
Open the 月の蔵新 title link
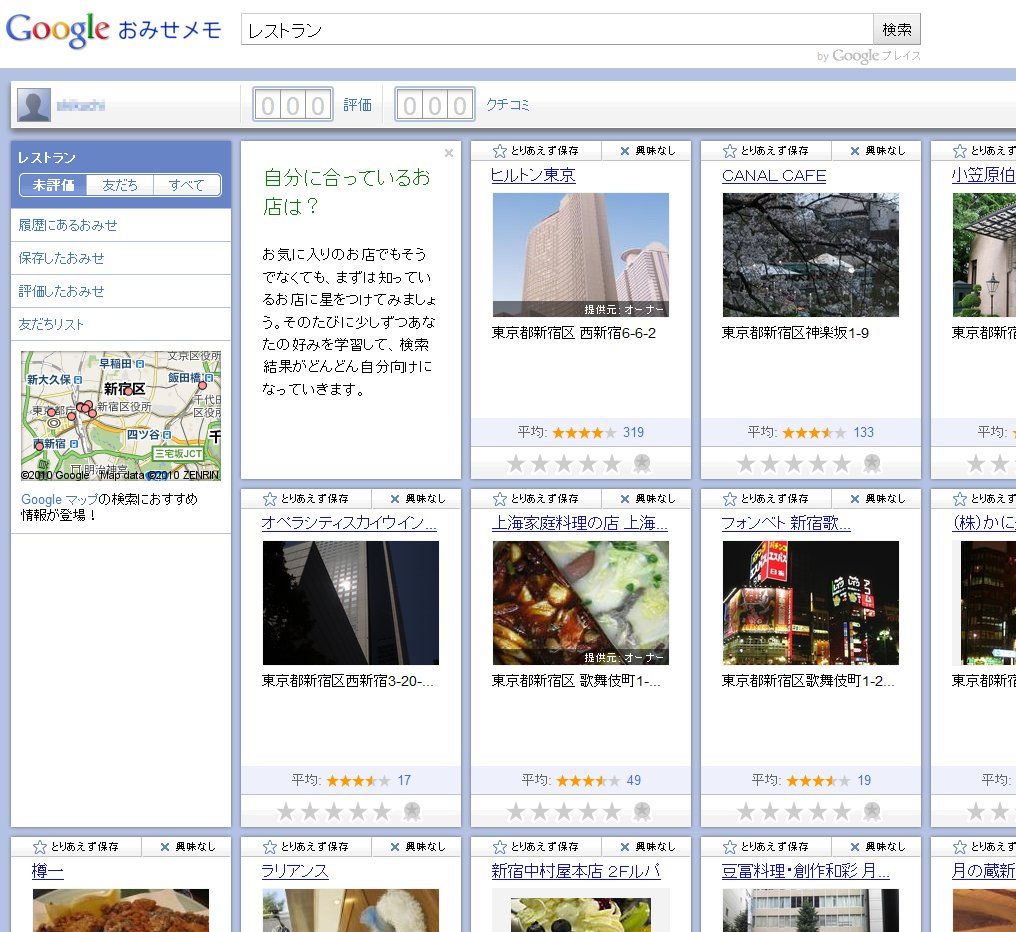[983, 871]
